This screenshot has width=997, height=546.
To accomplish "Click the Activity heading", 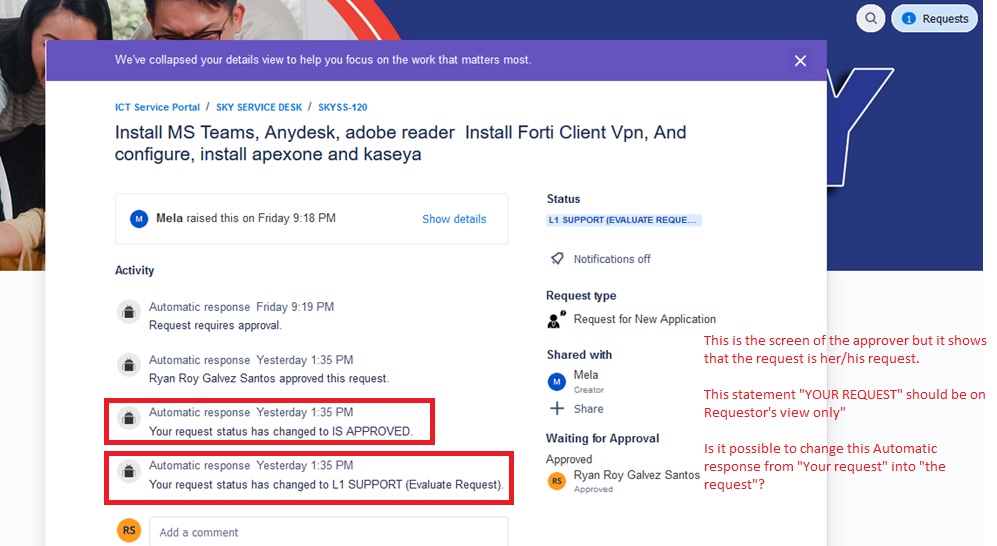I will pyautogui.click(x=134, y=270).
